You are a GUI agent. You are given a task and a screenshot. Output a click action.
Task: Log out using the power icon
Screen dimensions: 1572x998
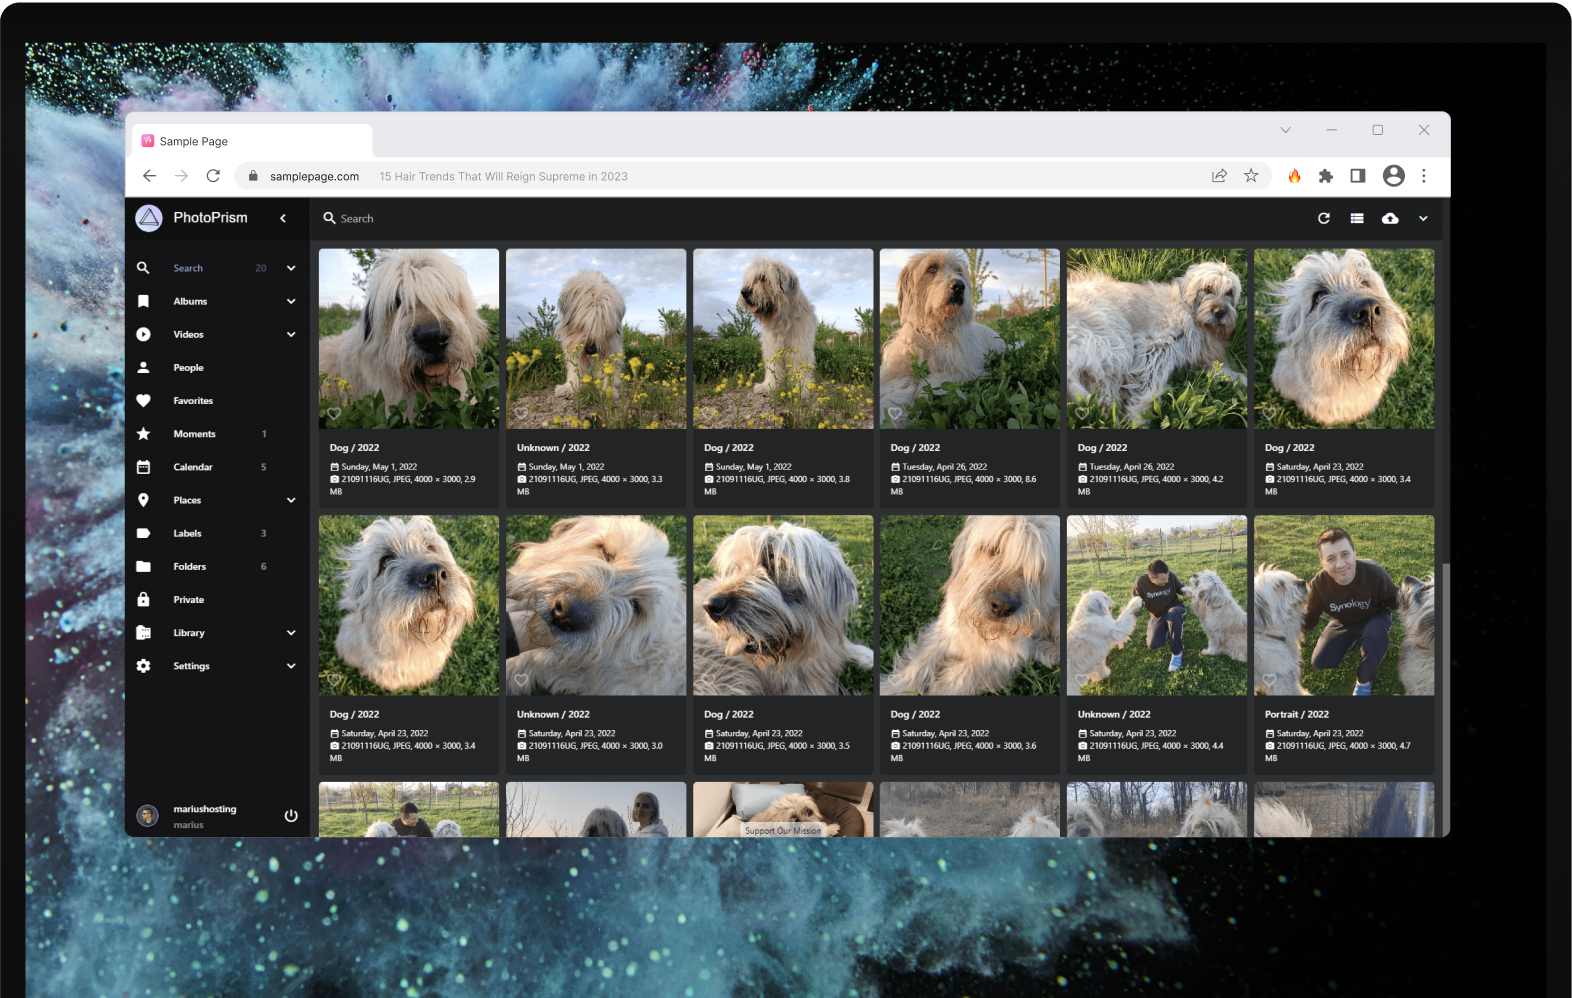tap(291, 816)
